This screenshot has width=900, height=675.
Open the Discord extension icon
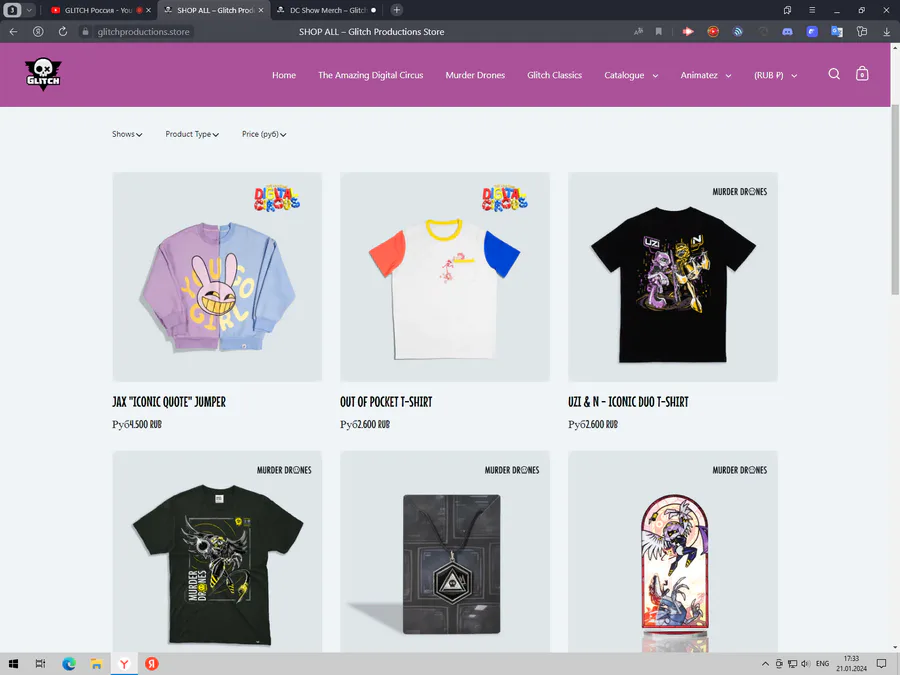pyautogui.click(x=787, y=32)
